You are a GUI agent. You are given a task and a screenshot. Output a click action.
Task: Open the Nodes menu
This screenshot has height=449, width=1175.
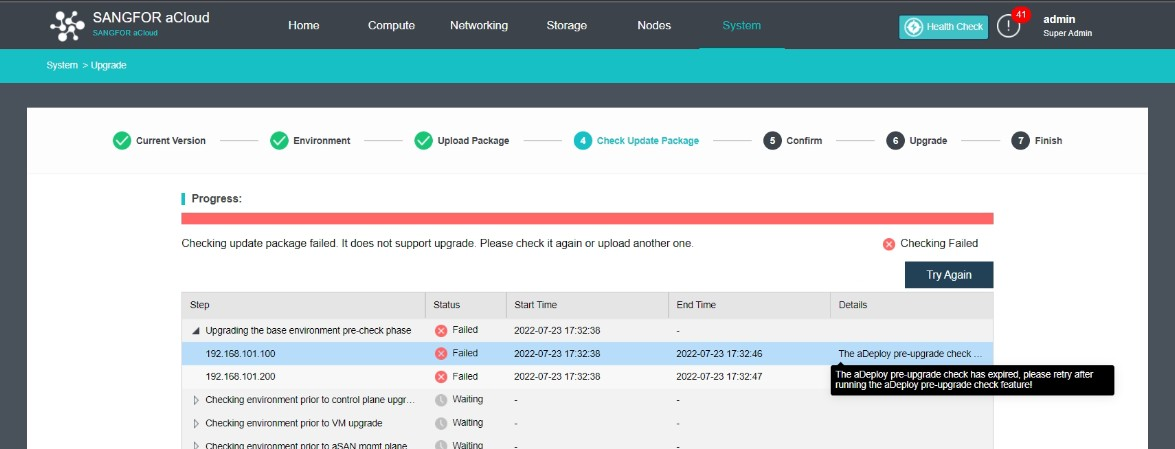(x=654, y=25)
